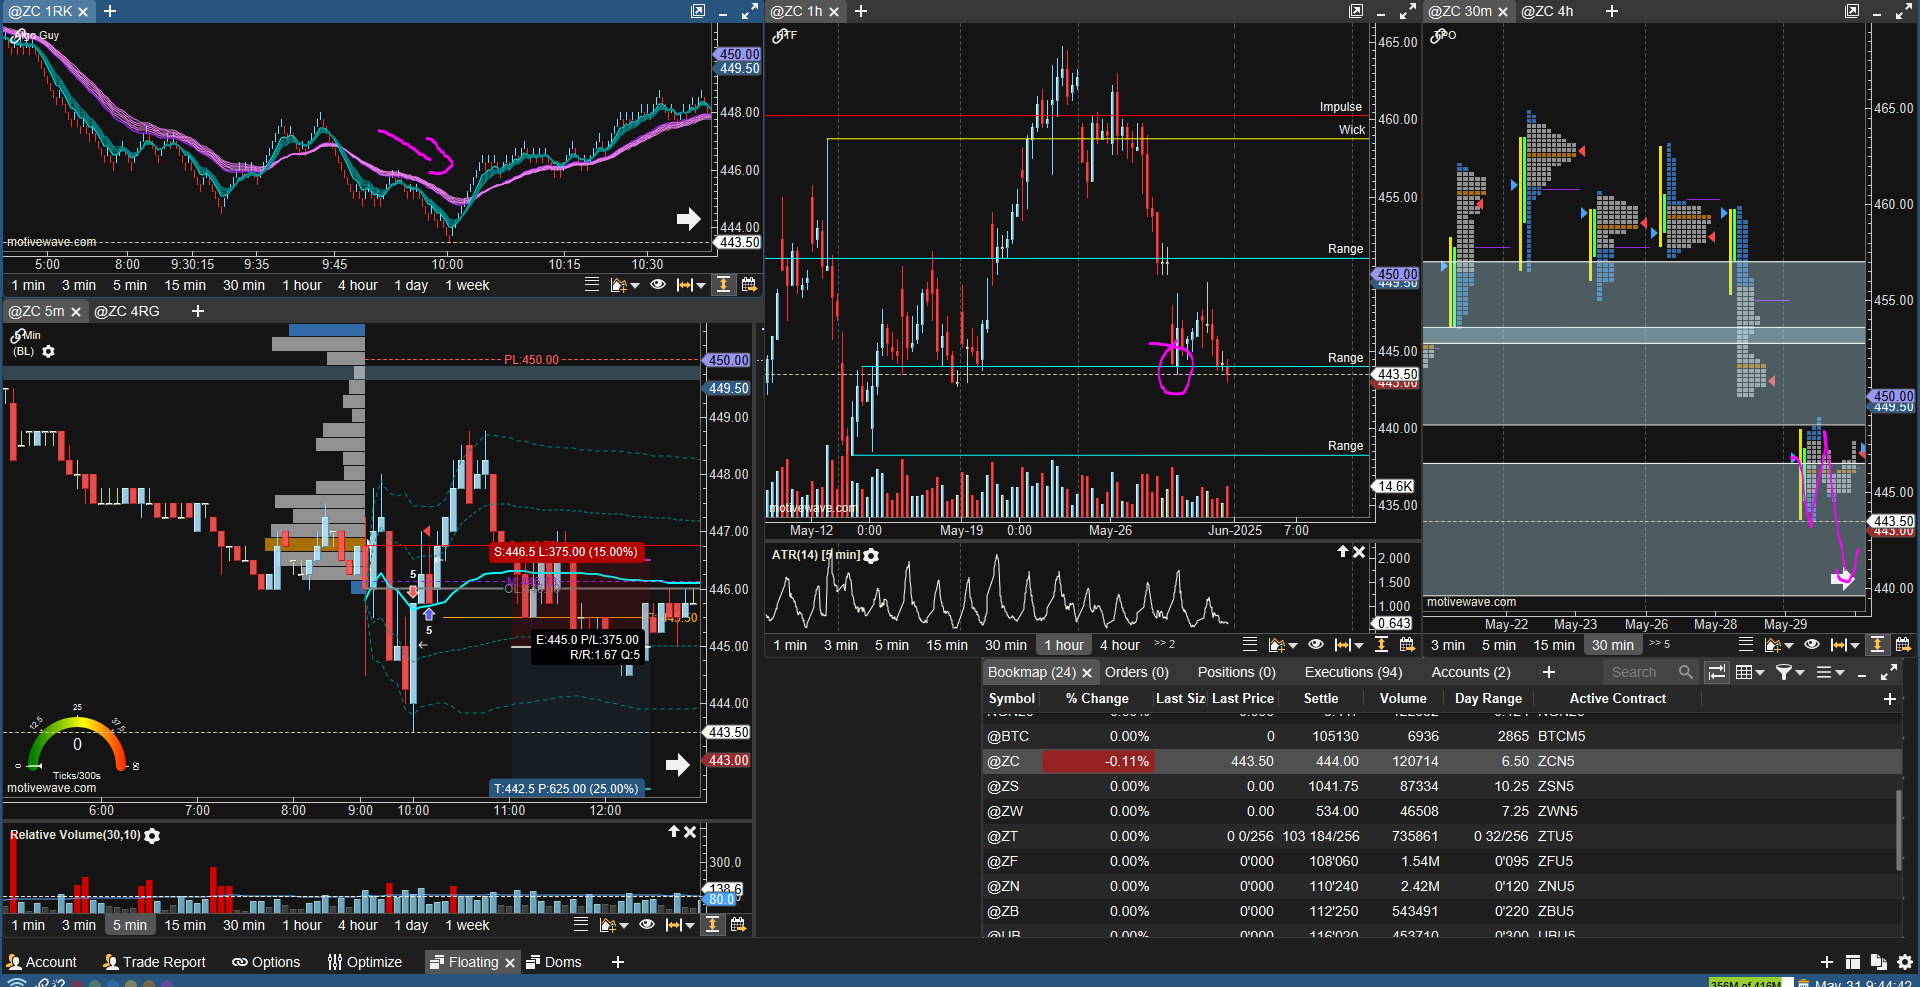Select 1 week timeframe on 1RK chart
This screenshot has height=987, width=1920.
(467, 285)
